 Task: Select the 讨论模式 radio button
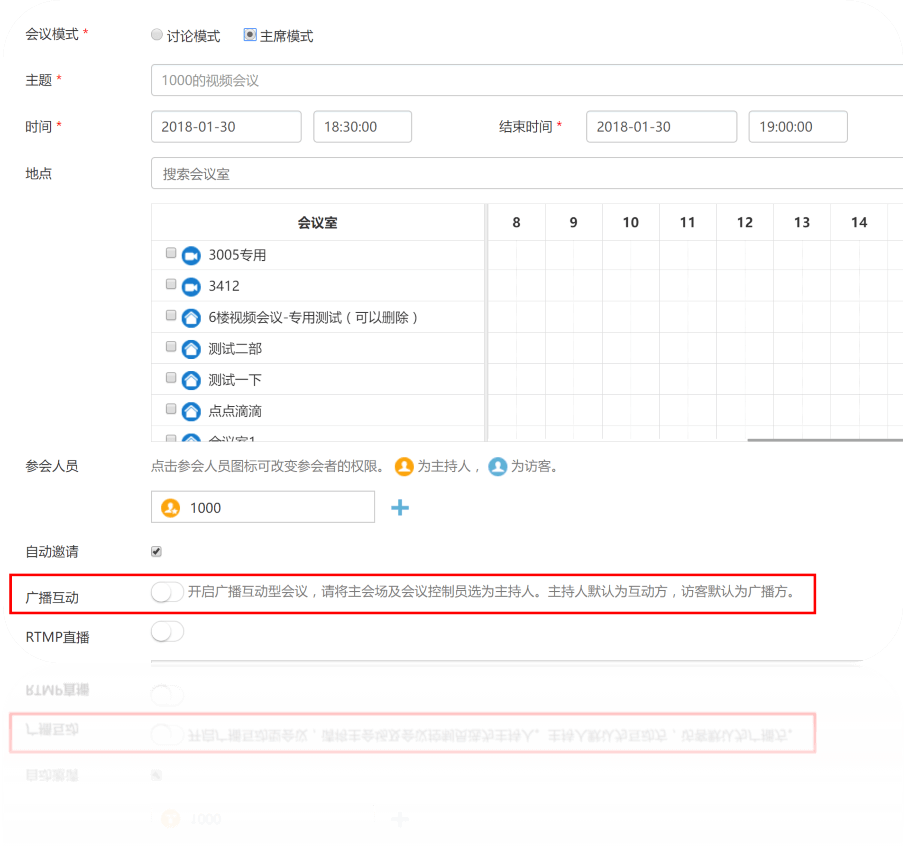tap(156, 35)
